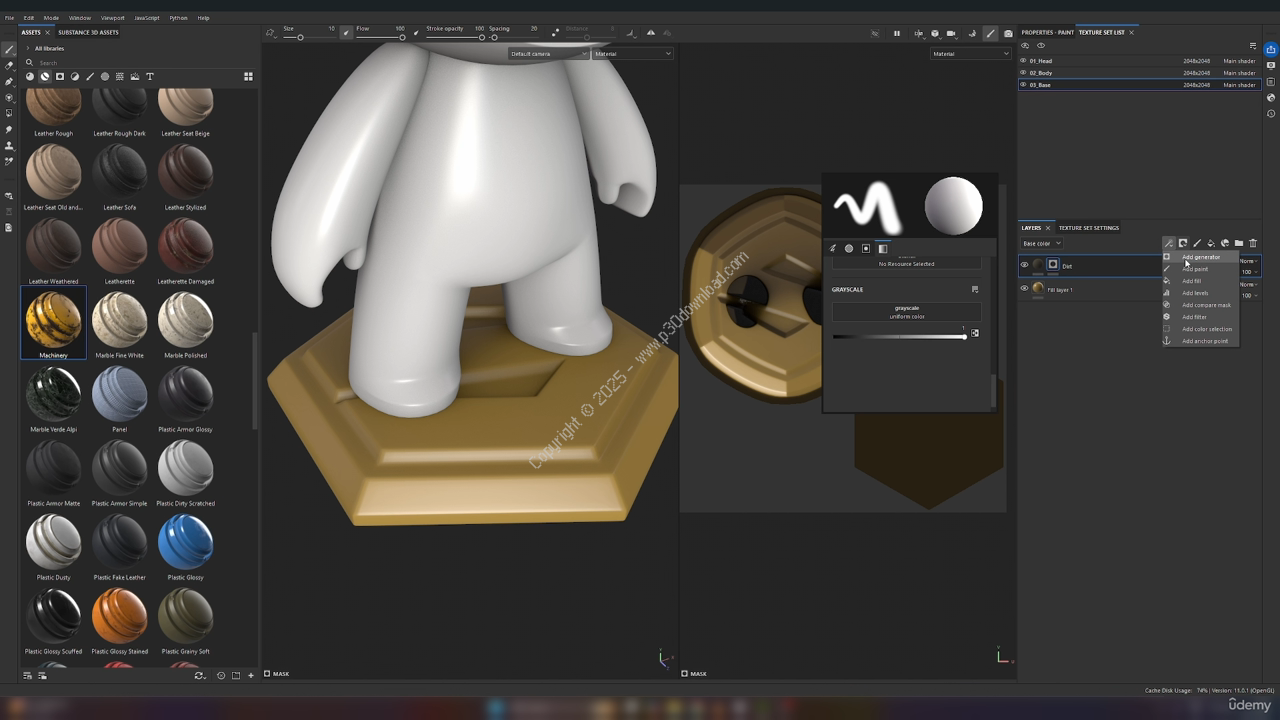The width and height of the screenshot is (1280, 720).
Task: Open the export textures icon in right sidebar
Action: 1271,49
